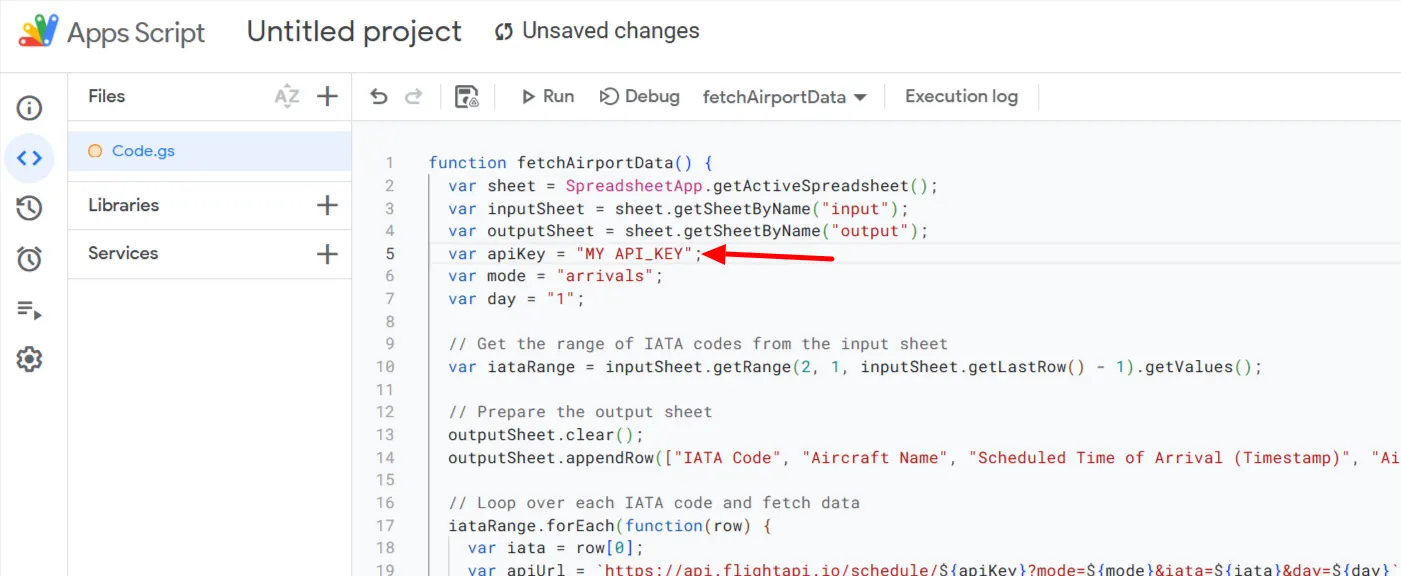Open the Triggers alarm clock icon
This screenshot has width=1401, height=576.
pyautogui.click(x=29, y=259)
